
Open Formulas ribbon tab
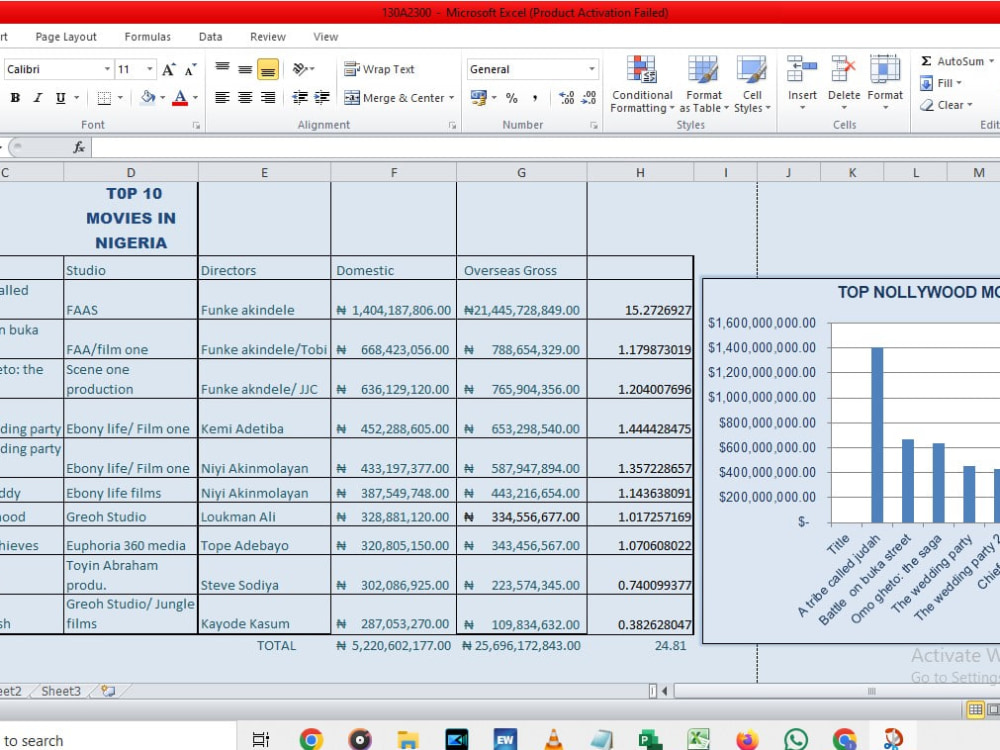tap(147, 37)
